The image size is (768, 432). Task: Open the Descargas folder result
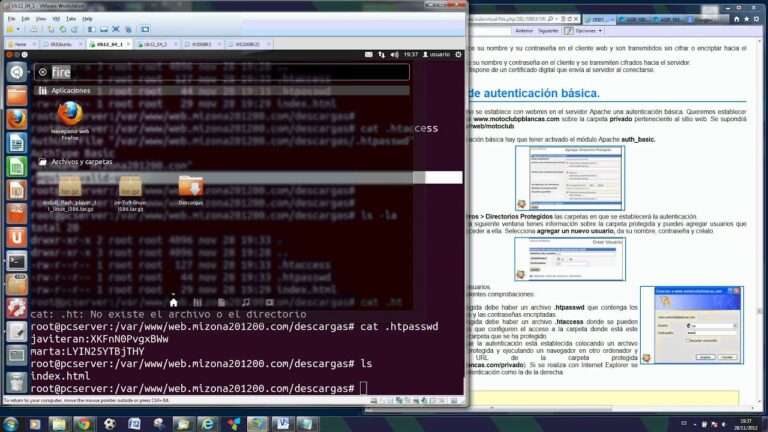tap(190, 190)
